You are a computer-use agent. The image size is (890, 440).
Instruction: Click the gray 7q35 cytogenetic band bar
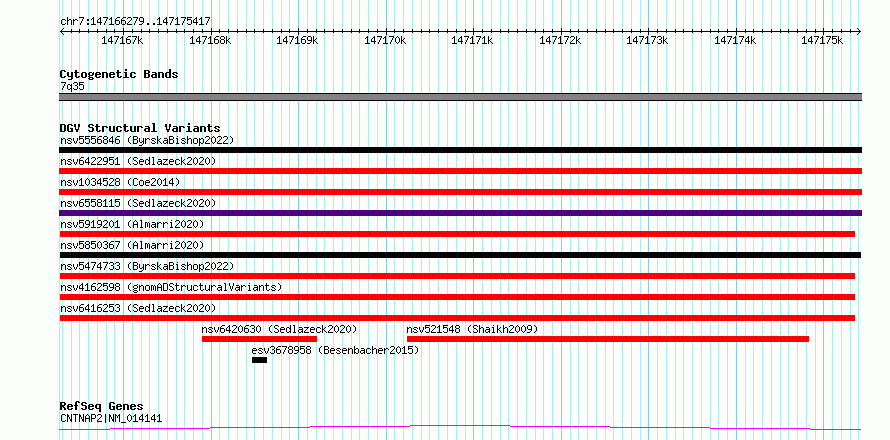point(460,97)
